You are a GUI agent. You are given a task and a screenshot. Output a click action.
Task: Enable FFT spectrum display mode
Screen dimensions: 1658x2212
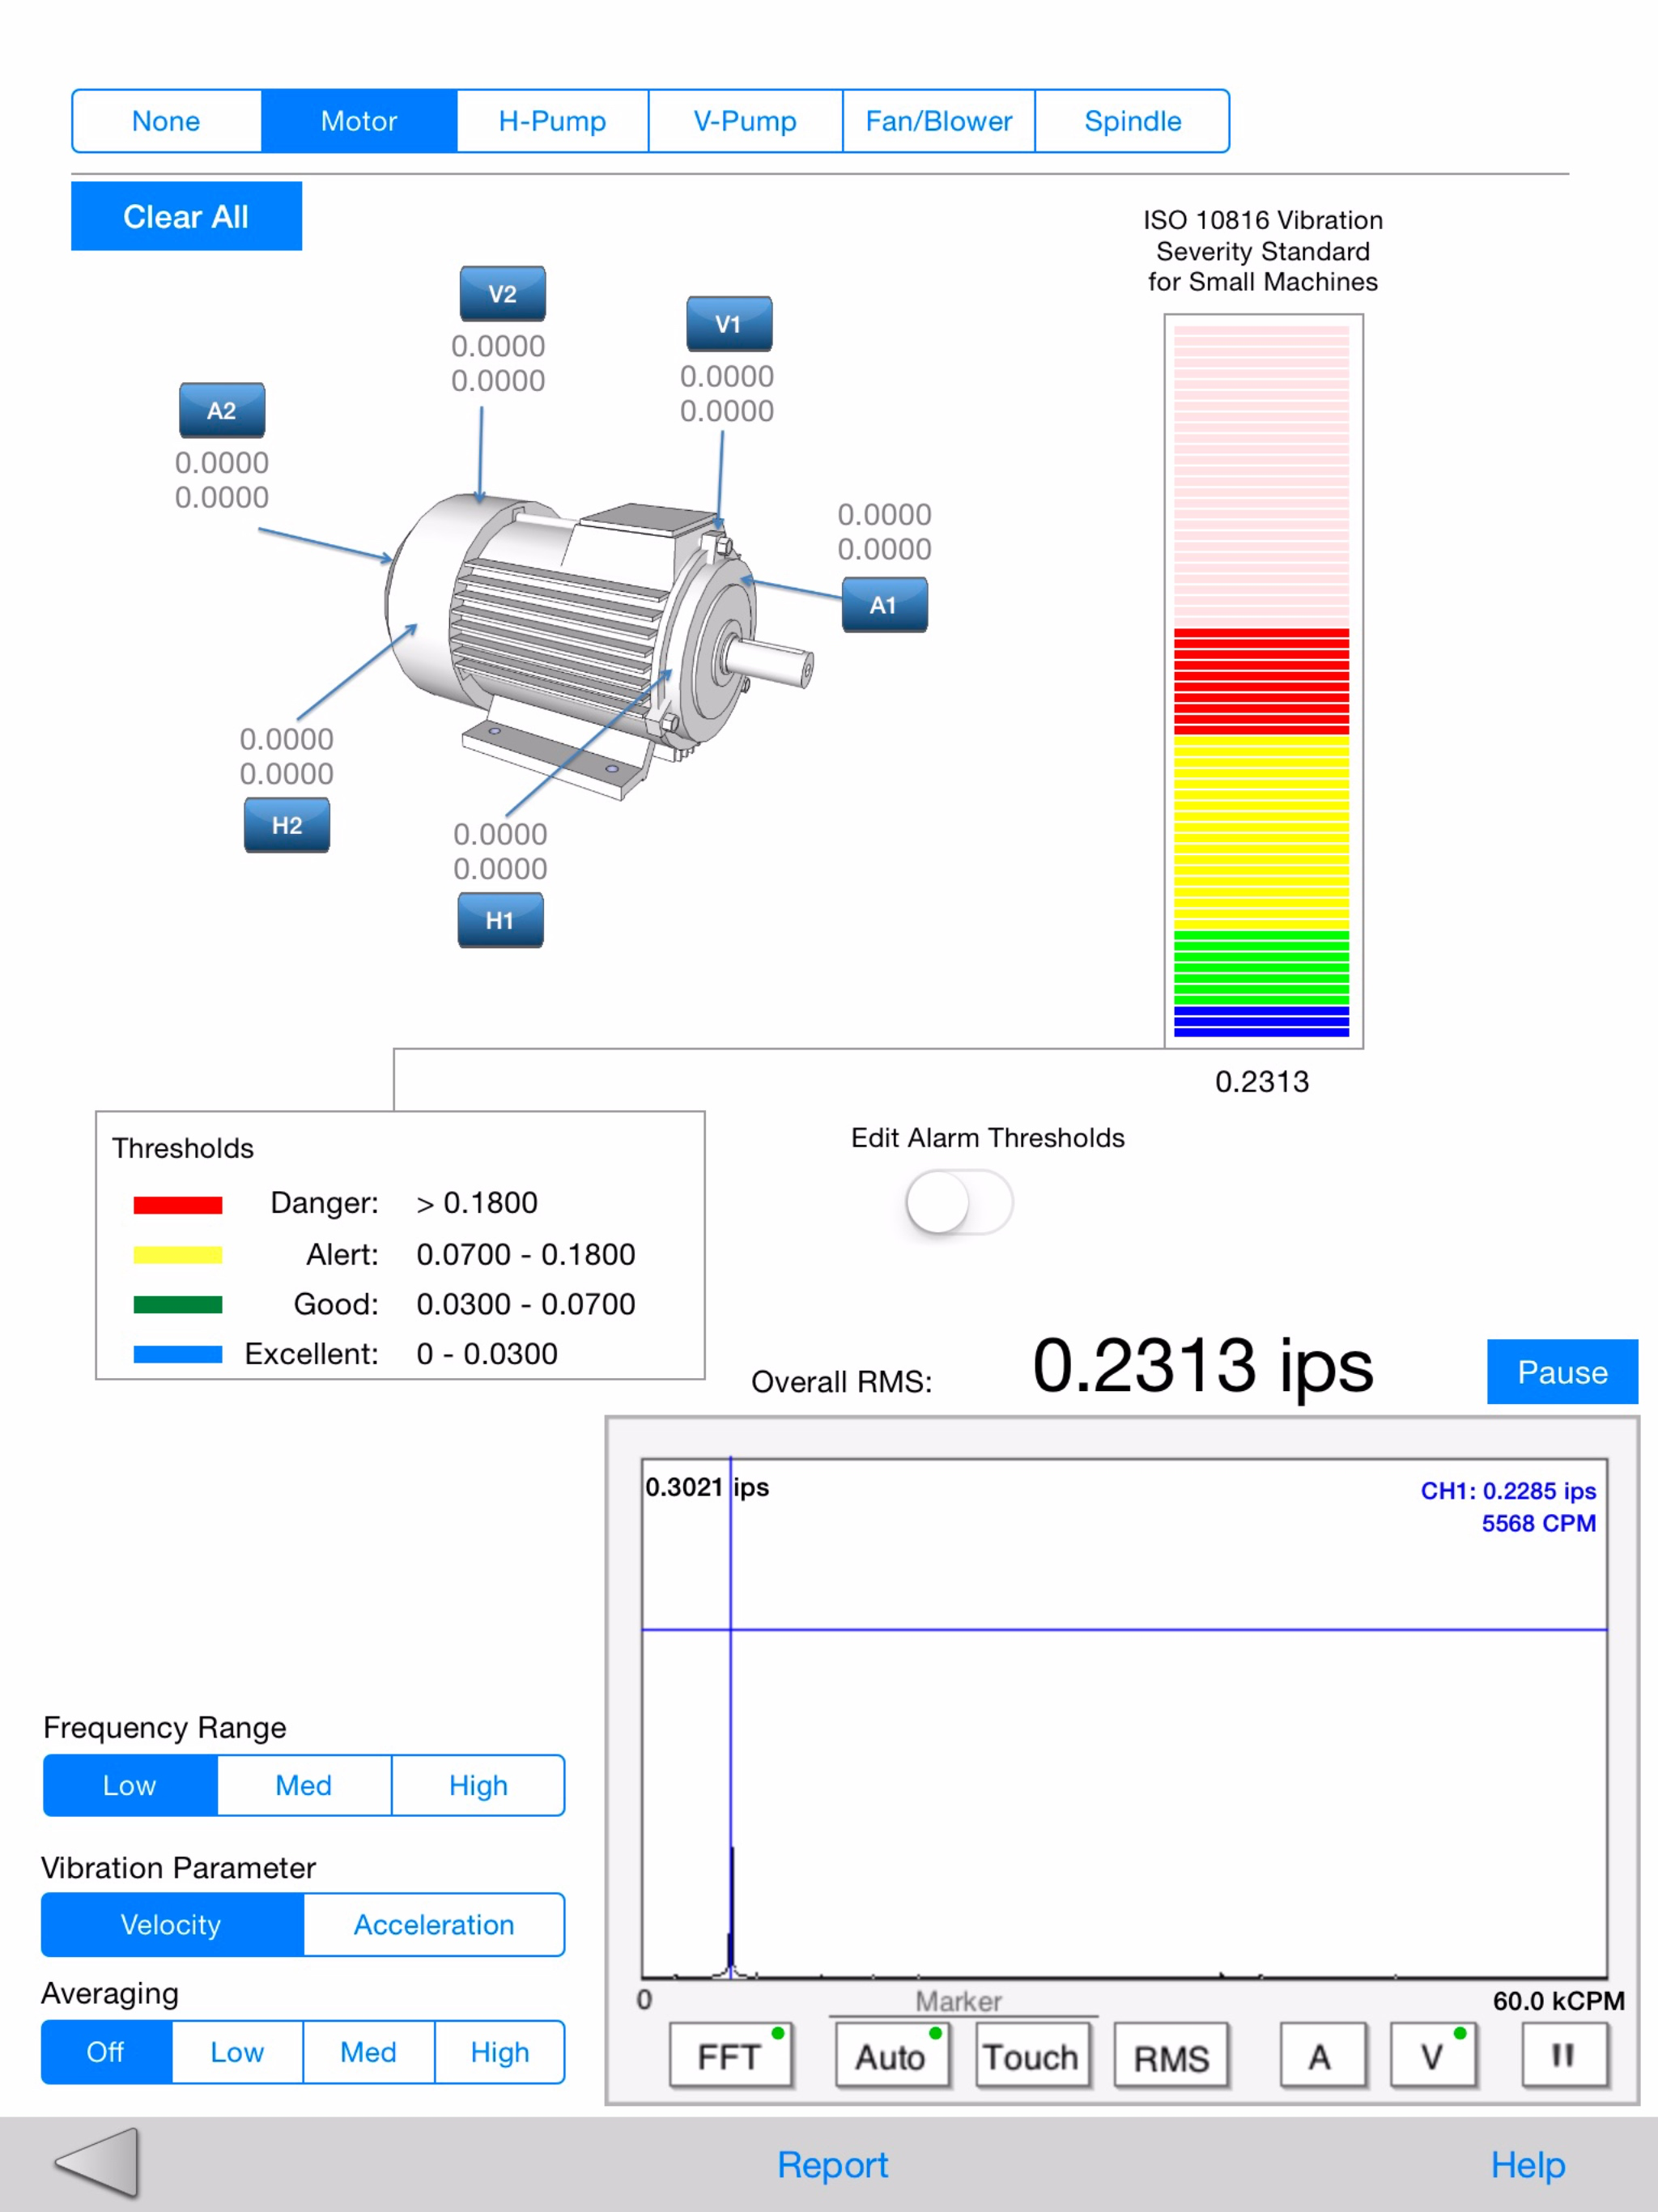tap(730, 2056)
